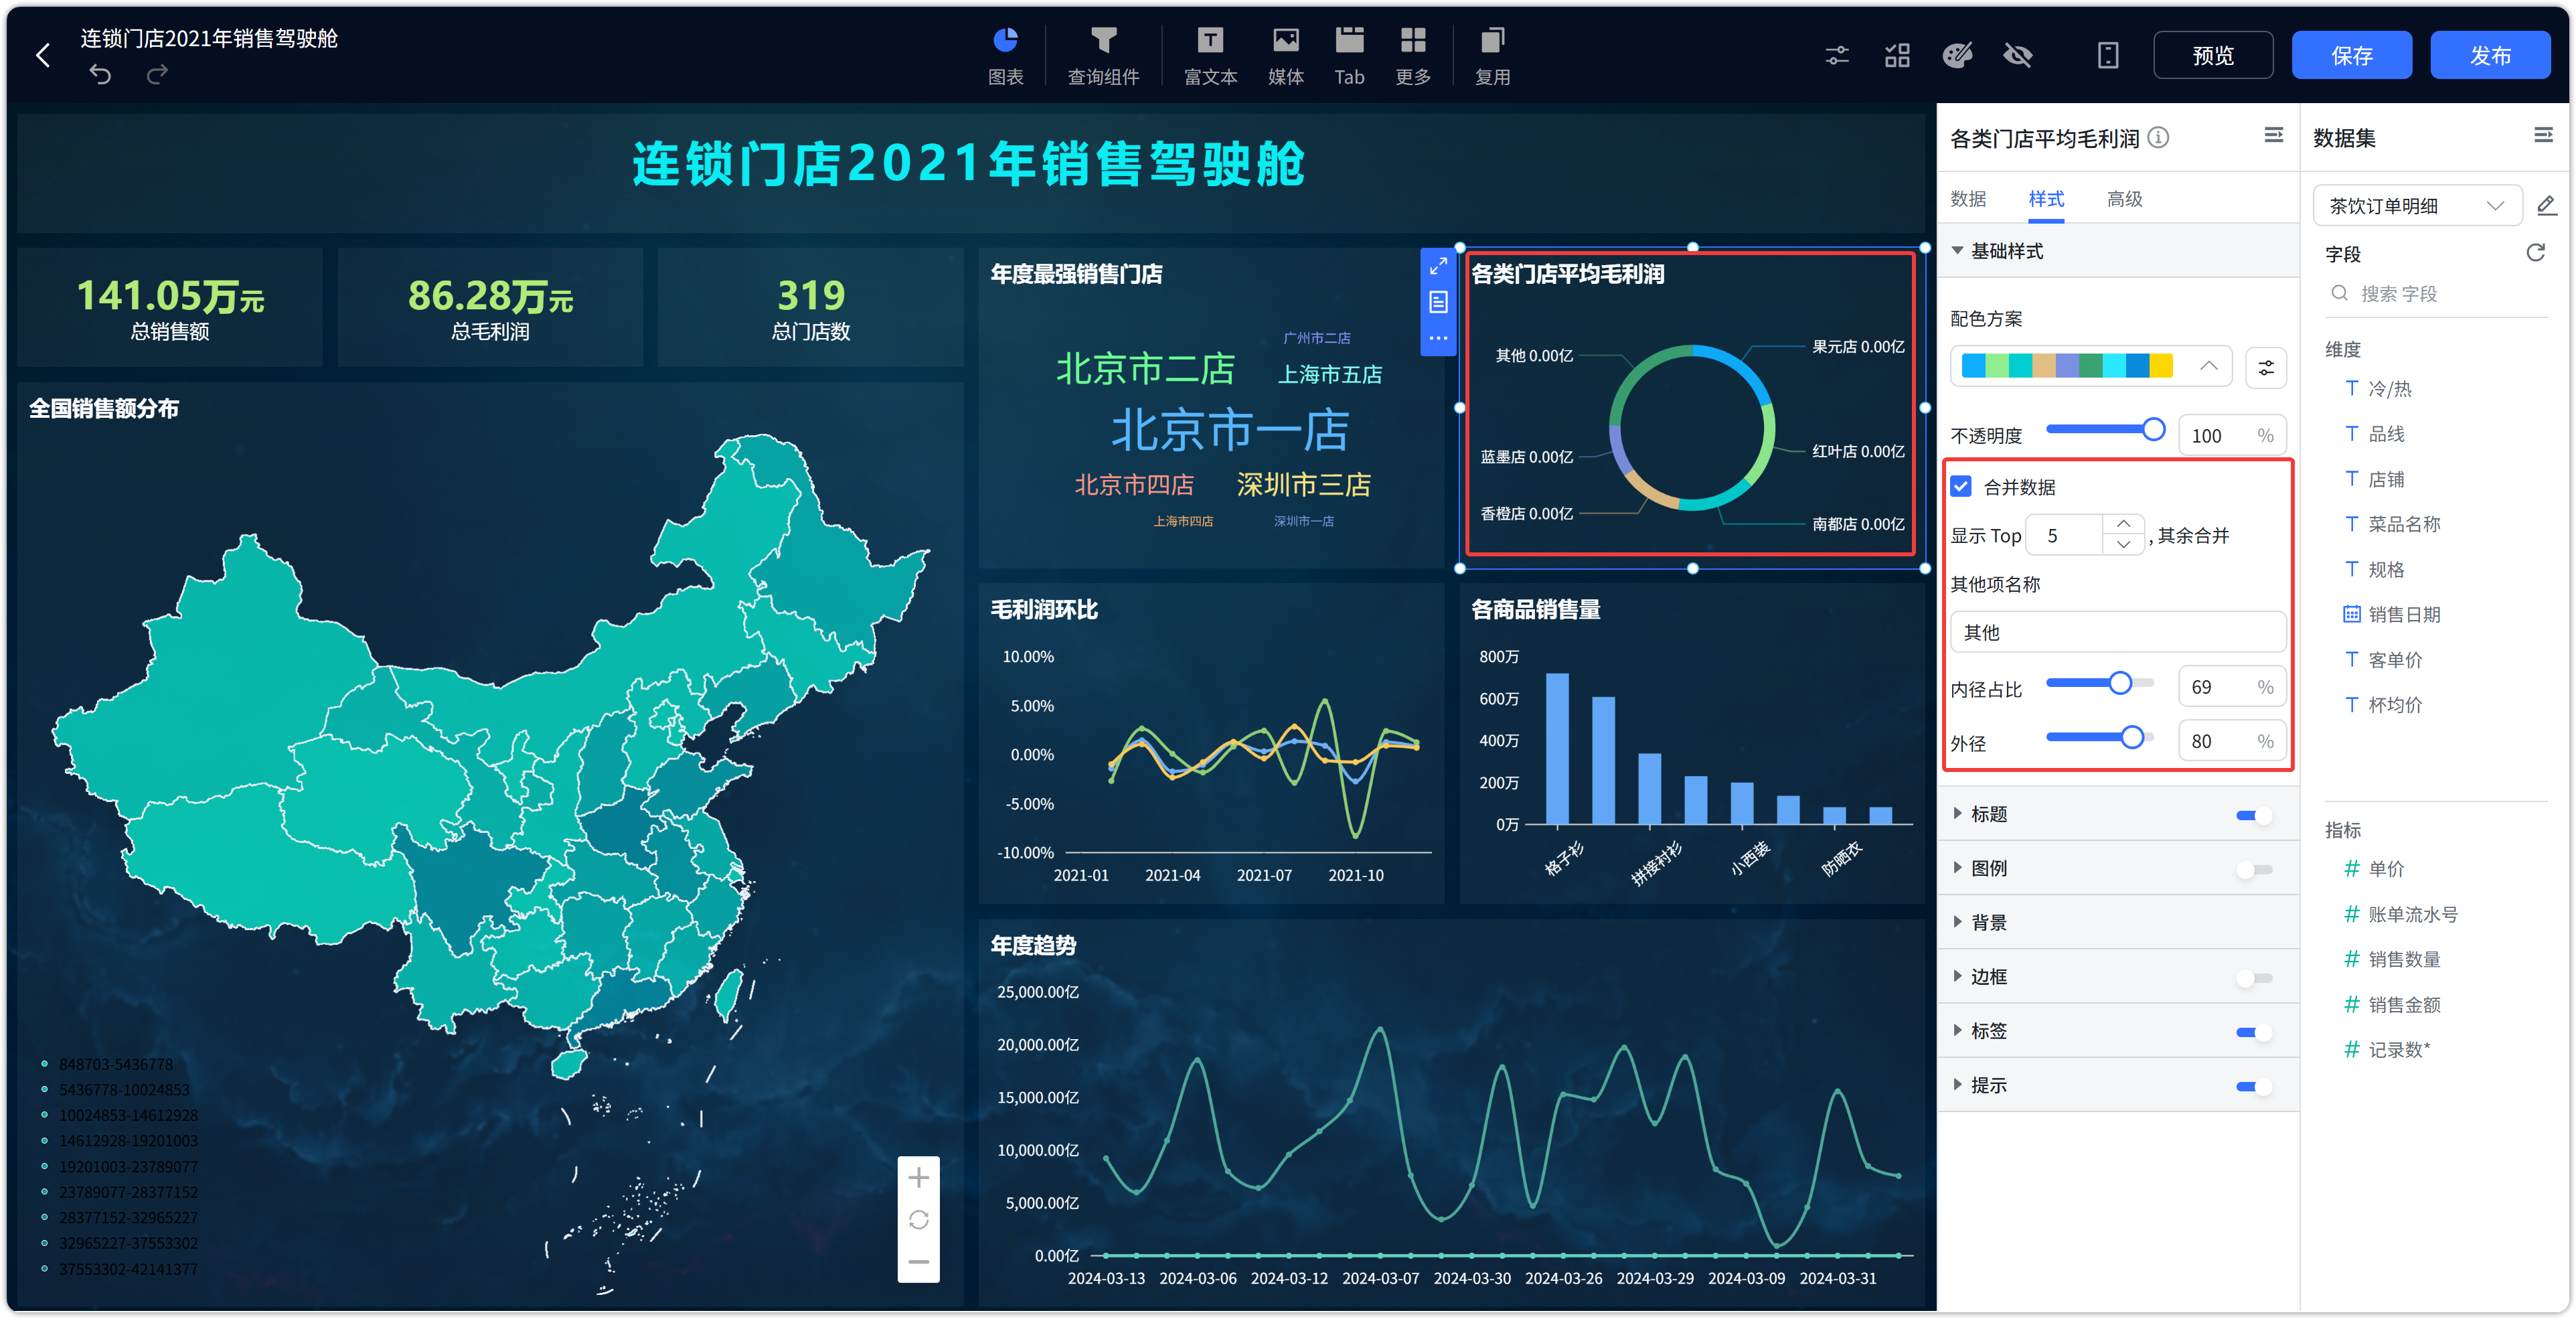The height and width of the screenshot is (1319, 2576).
Task: Zoom in on the map with plus
Action: pyautogui.click(x=918, y=1178)
